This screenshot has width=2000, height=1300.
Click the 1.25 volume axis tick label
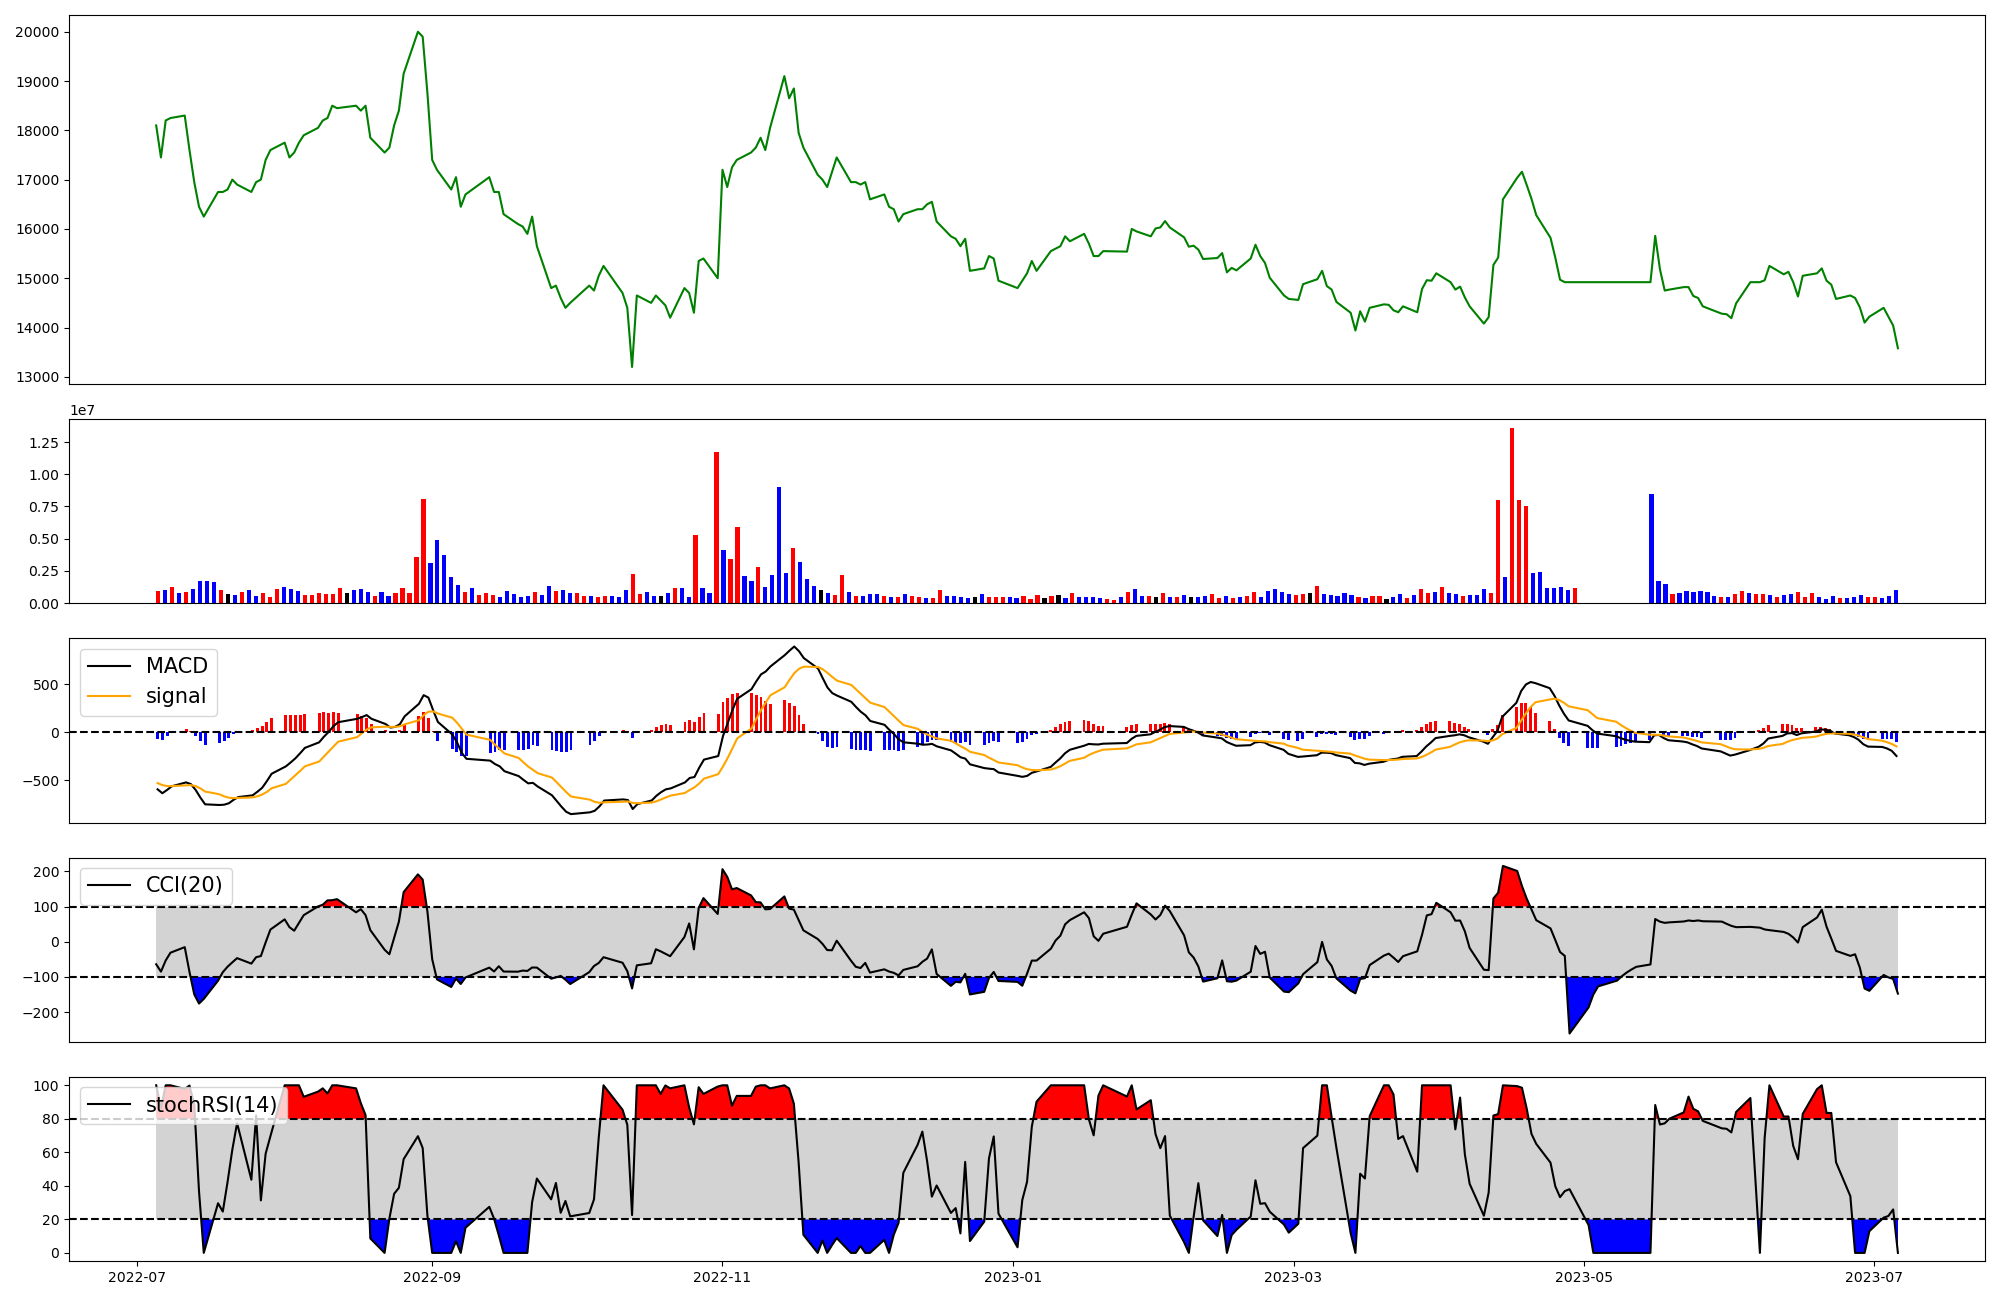[45, 443]
